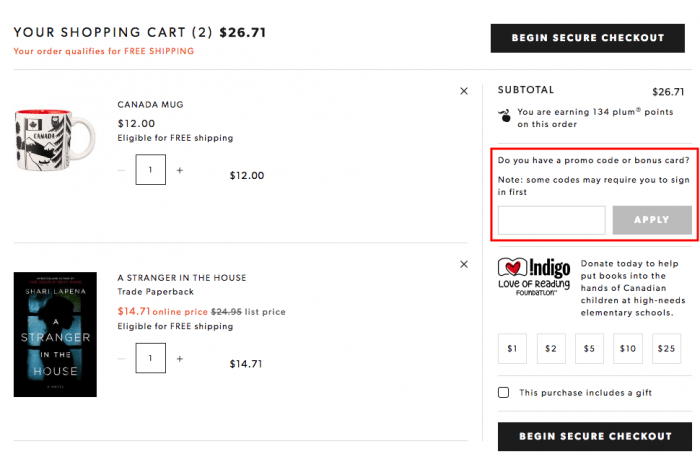Decrease Canada Mug quantity with minus
Viewport: 700px width, 462px height.
pyautogui.click(x=121, y=170)
